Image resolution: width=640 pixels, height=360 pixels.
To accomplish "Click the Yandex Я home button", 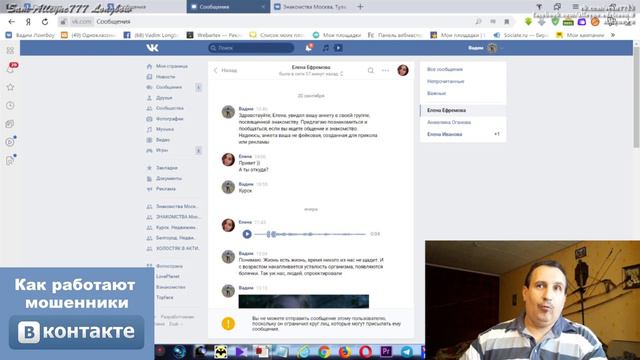I will click(28, 22).
